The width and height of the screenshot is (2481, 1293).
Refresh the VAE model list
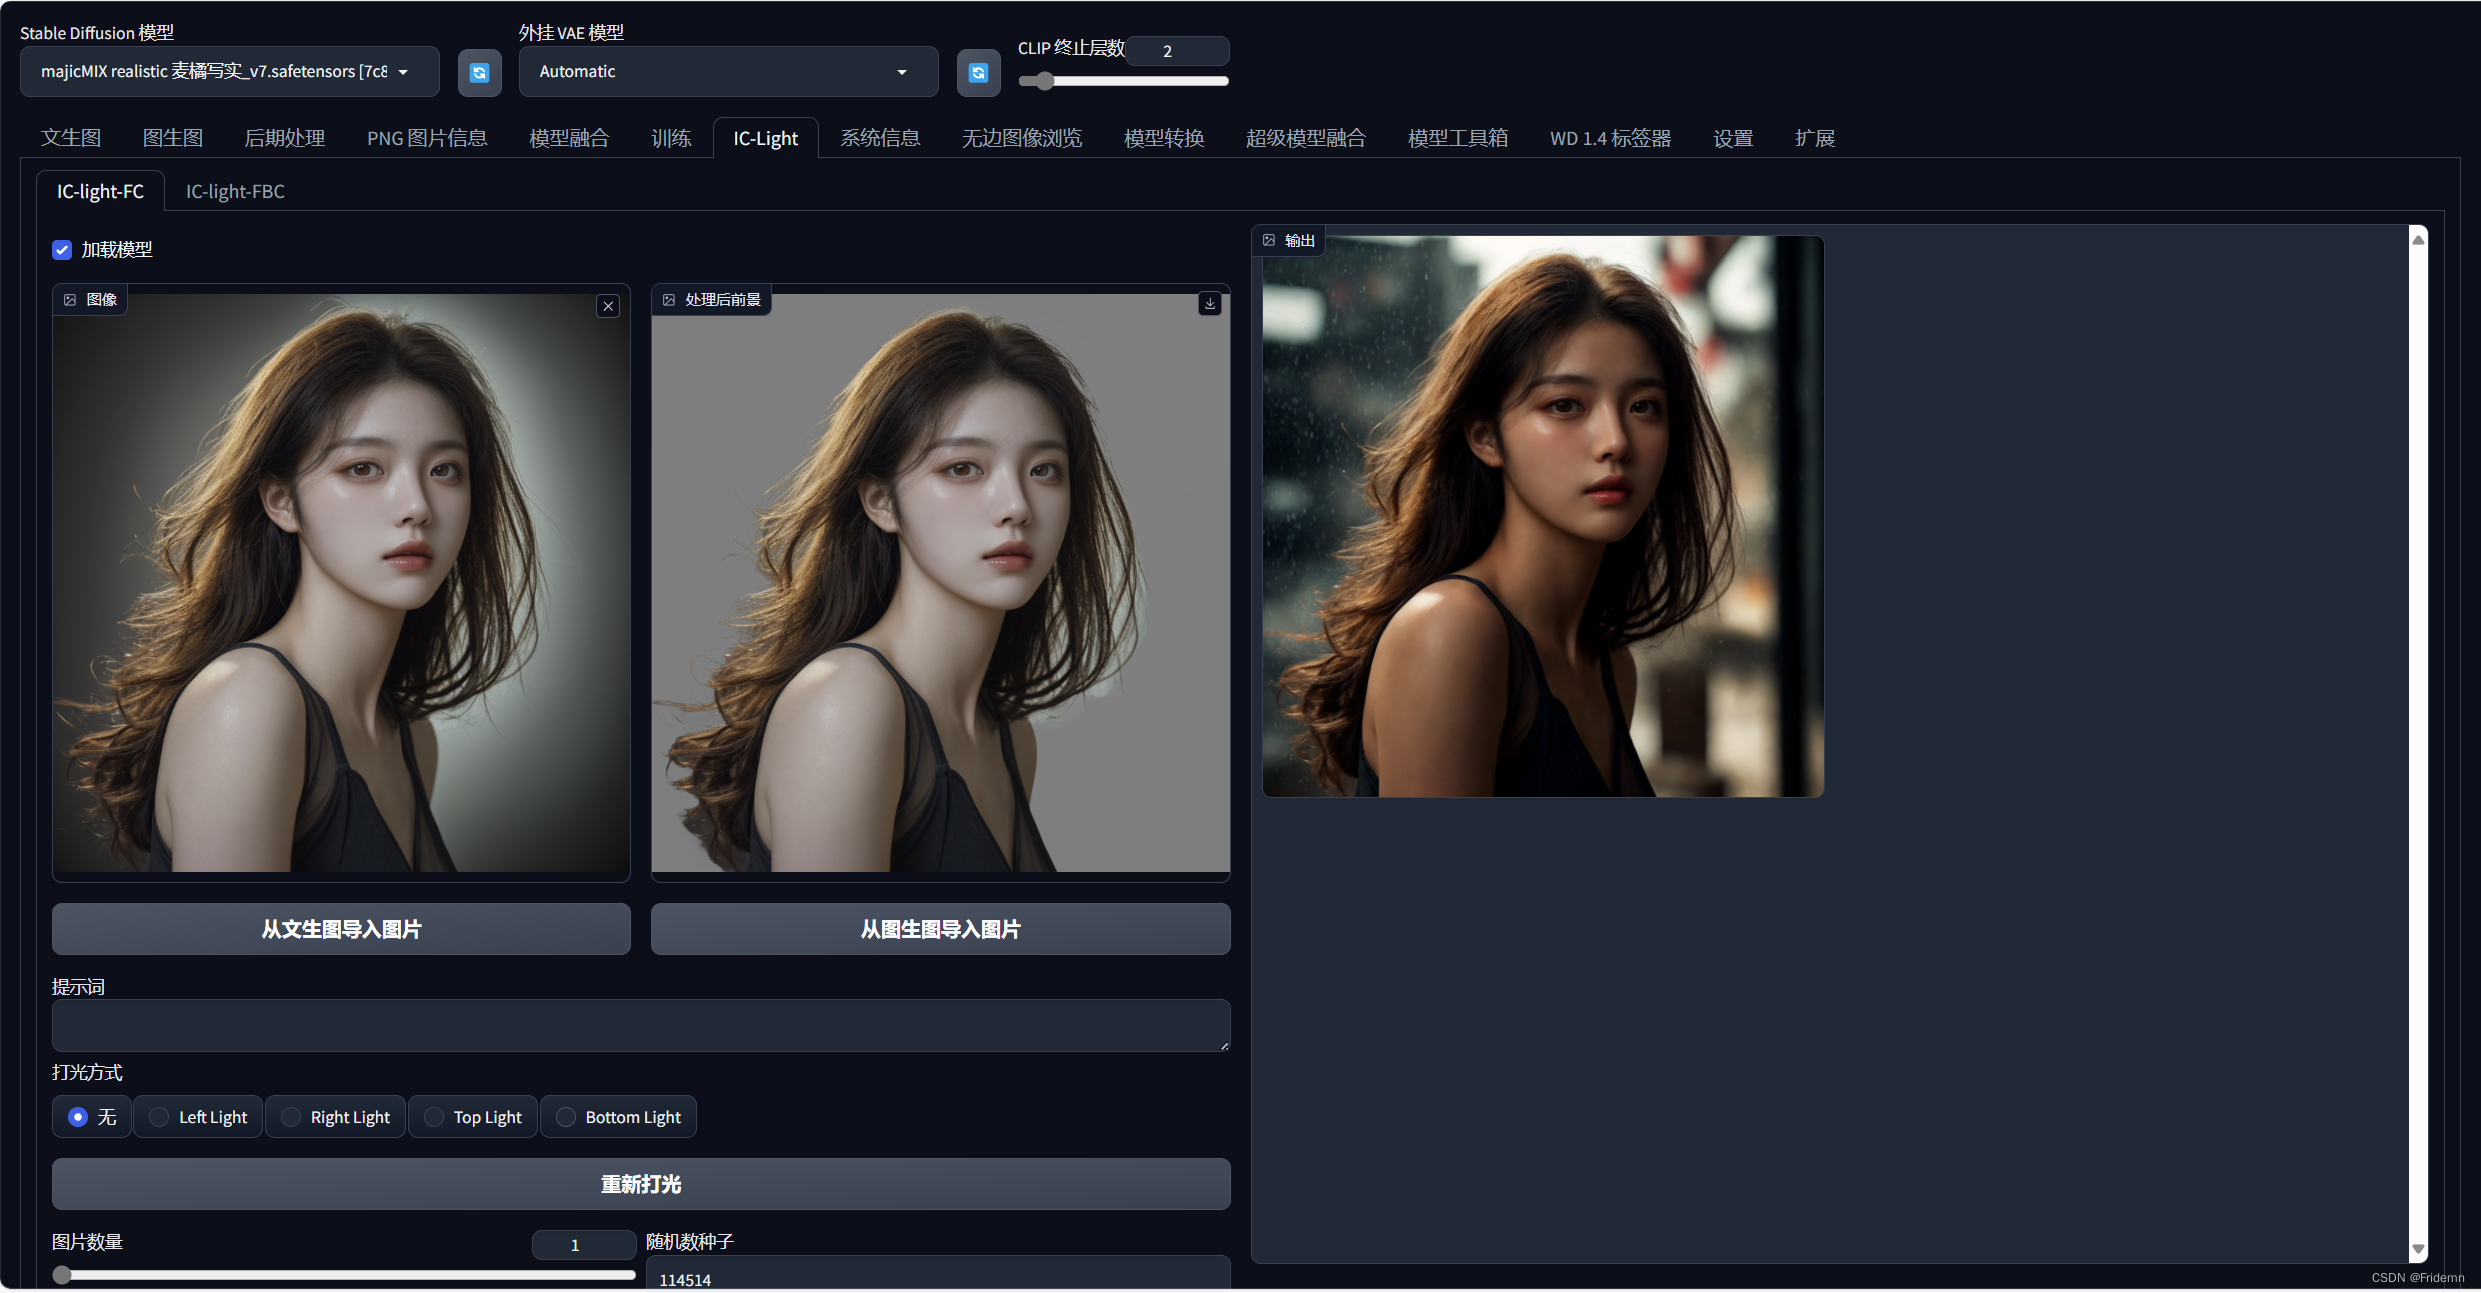click(978, 72)
